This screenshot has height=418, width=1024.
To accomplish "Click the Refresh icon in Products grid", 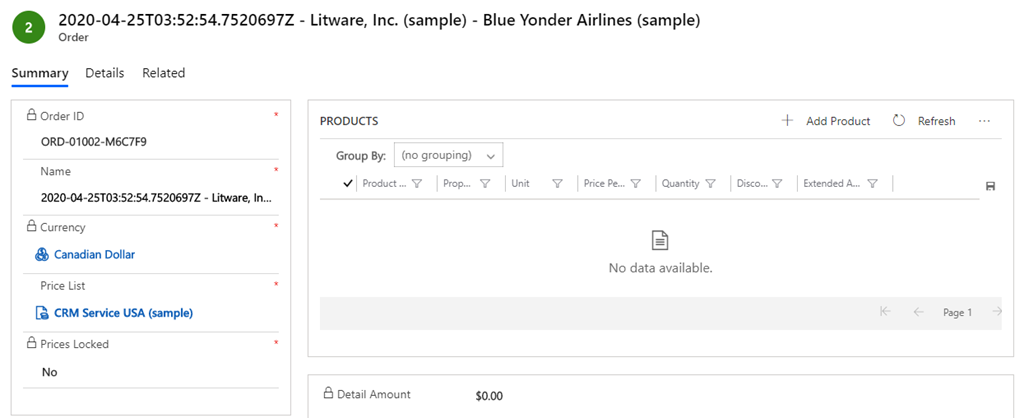I will 899,121.
